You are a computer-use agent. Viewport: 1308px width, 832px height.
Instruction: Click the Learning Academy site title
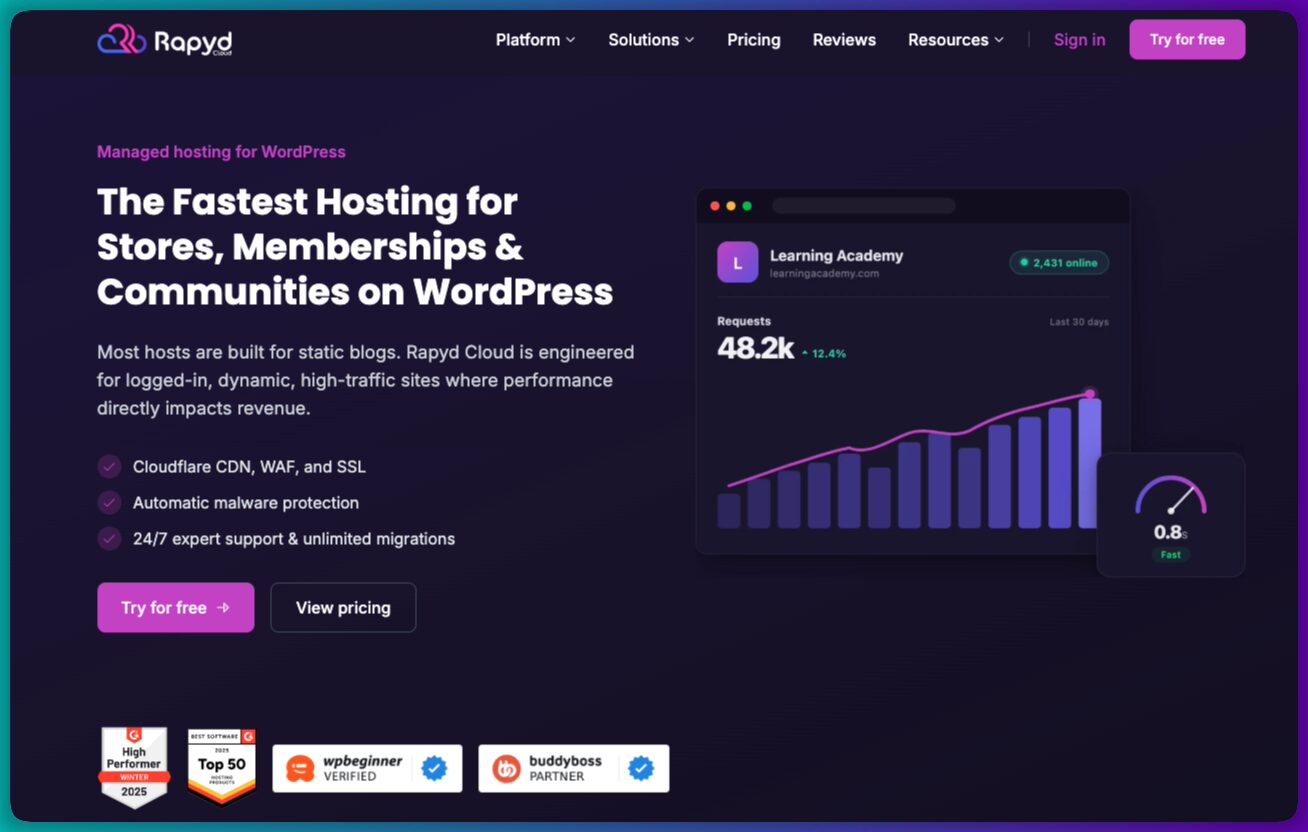pyautogui.click(x=836, y=256)
